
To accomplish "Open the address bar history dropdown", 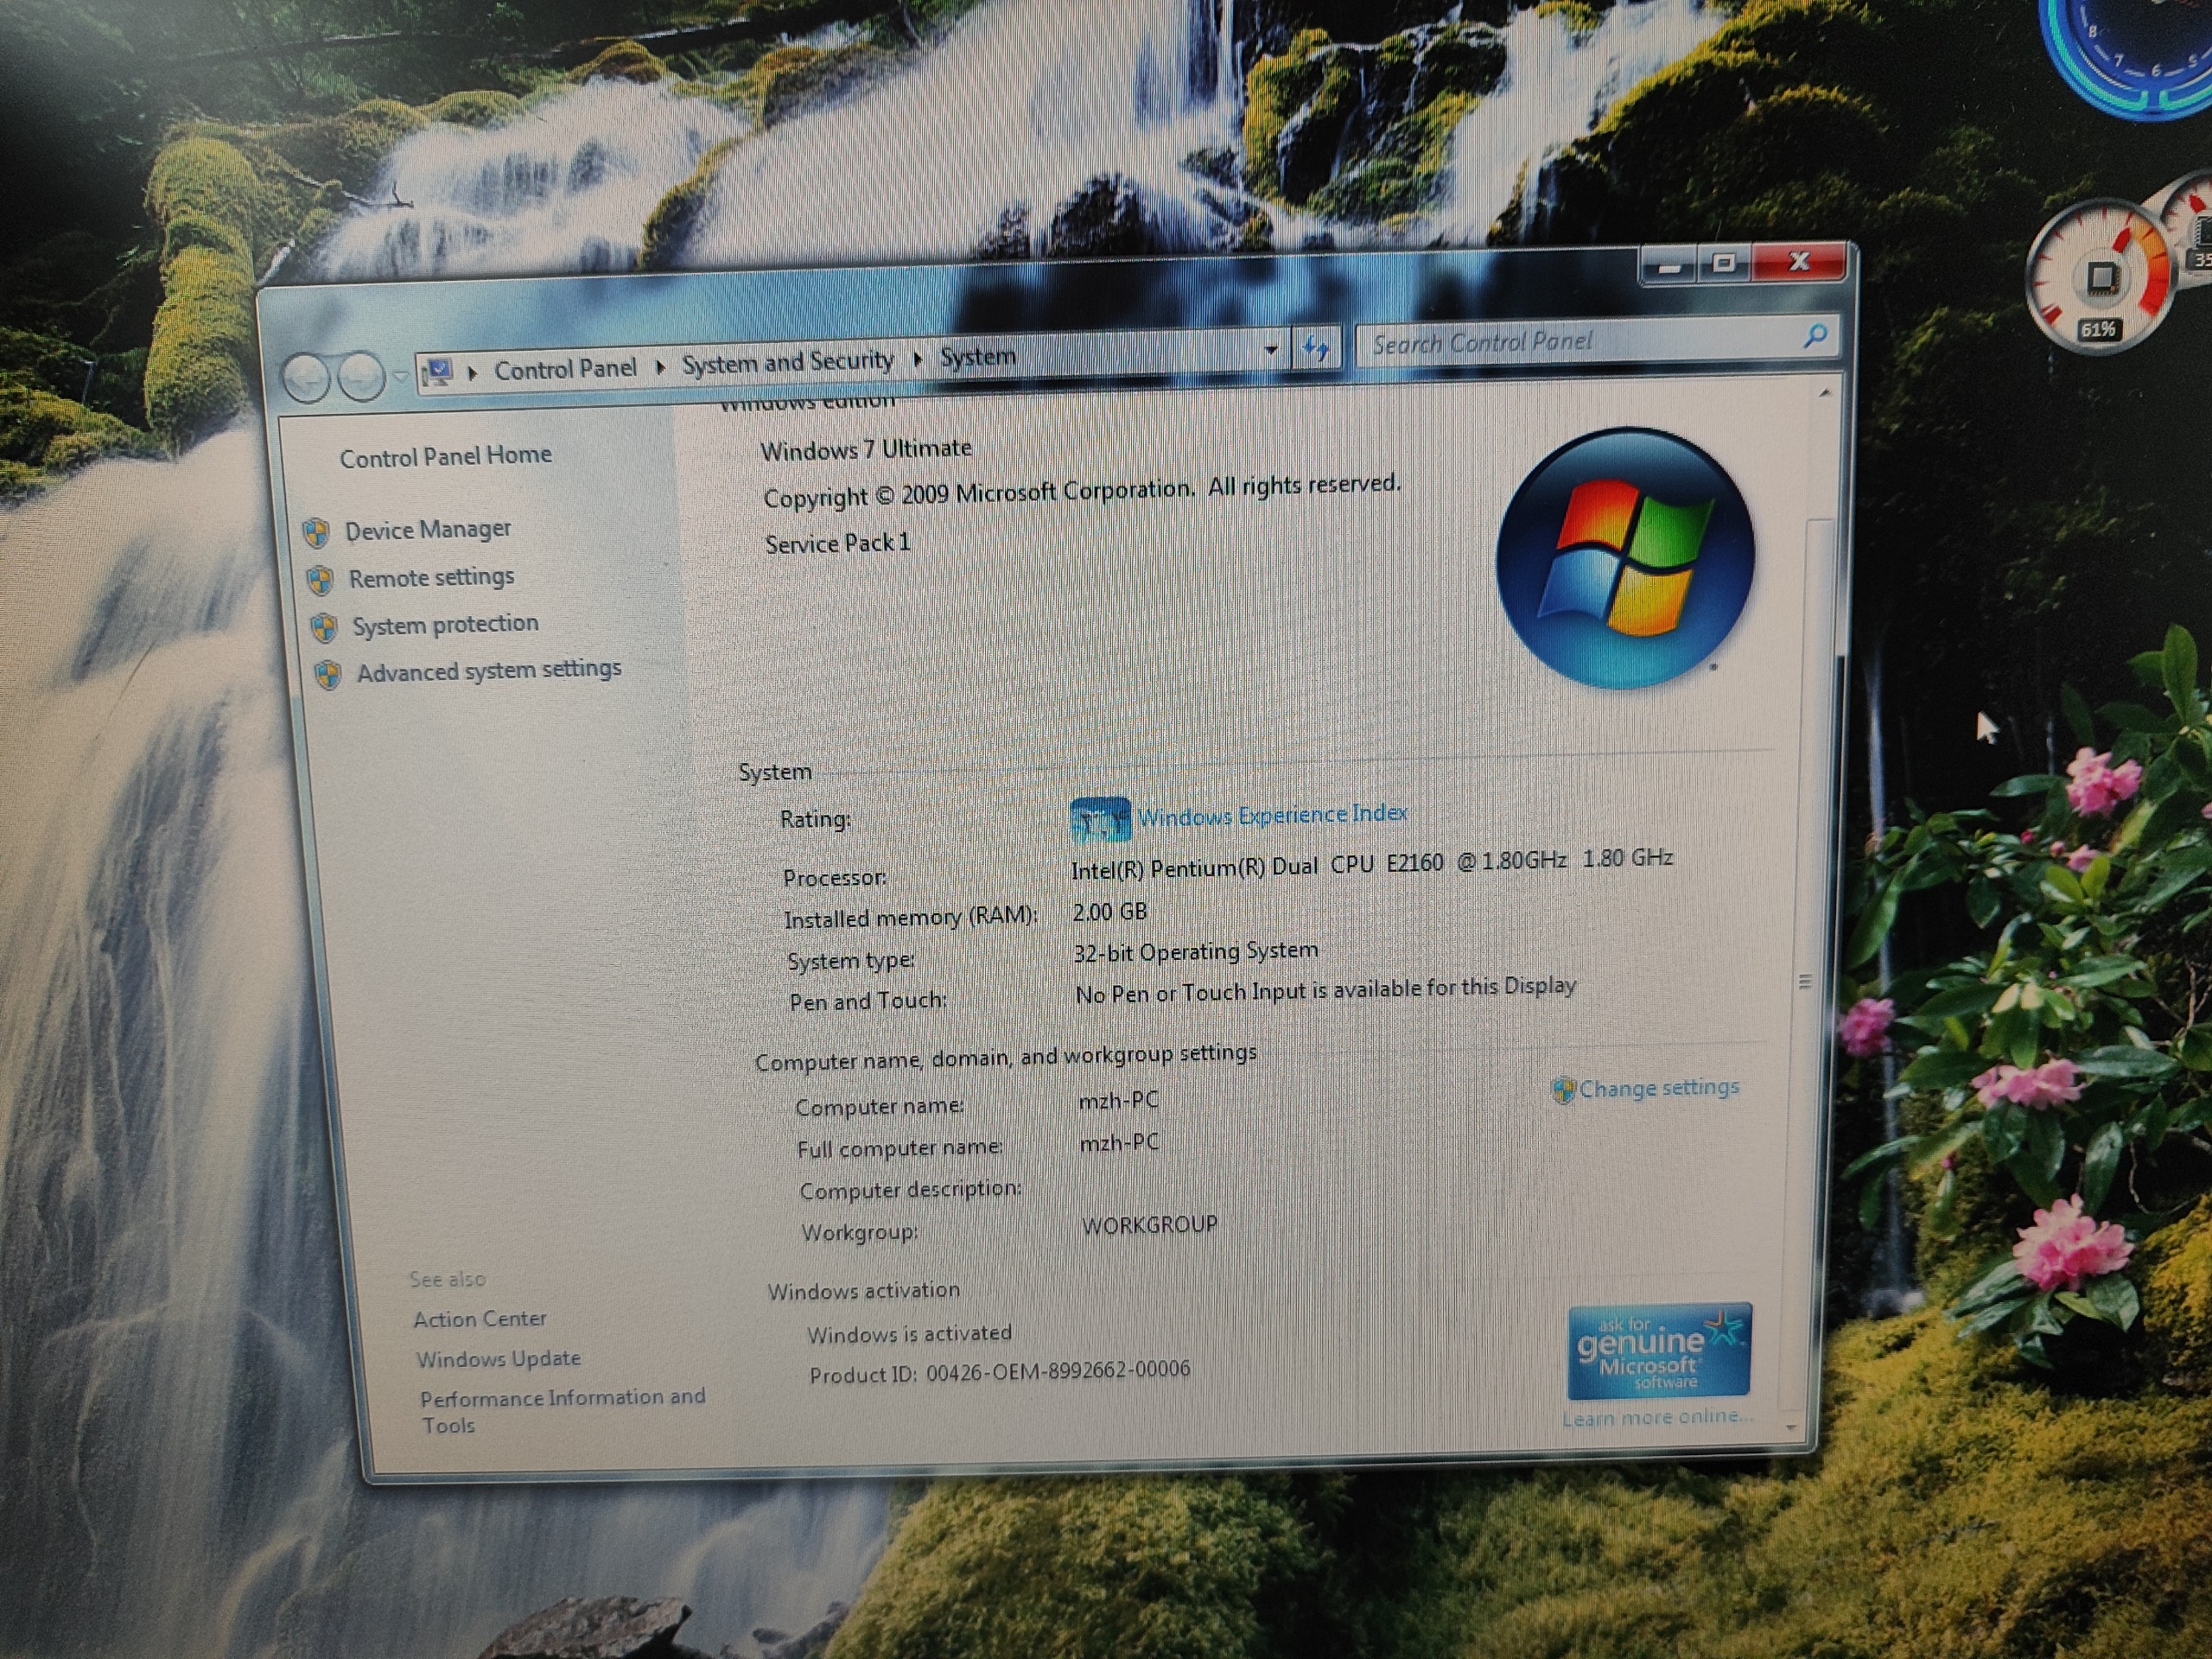I will tap(1271, 350).
